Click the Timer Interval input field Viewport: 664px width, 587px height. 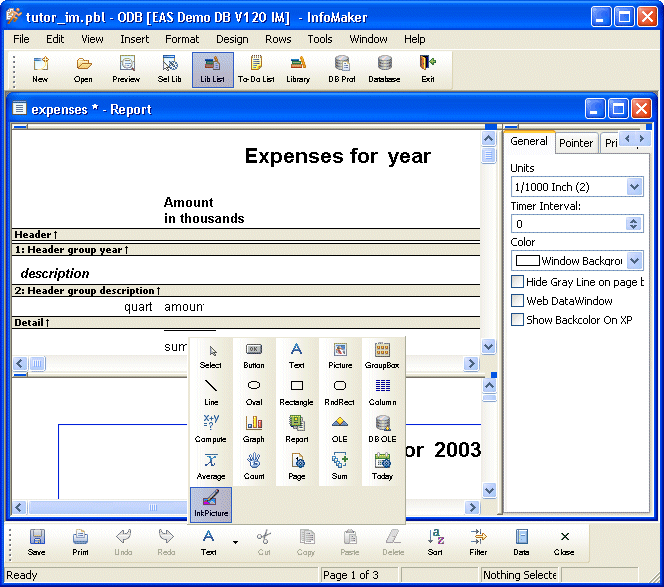pos(569,224)
